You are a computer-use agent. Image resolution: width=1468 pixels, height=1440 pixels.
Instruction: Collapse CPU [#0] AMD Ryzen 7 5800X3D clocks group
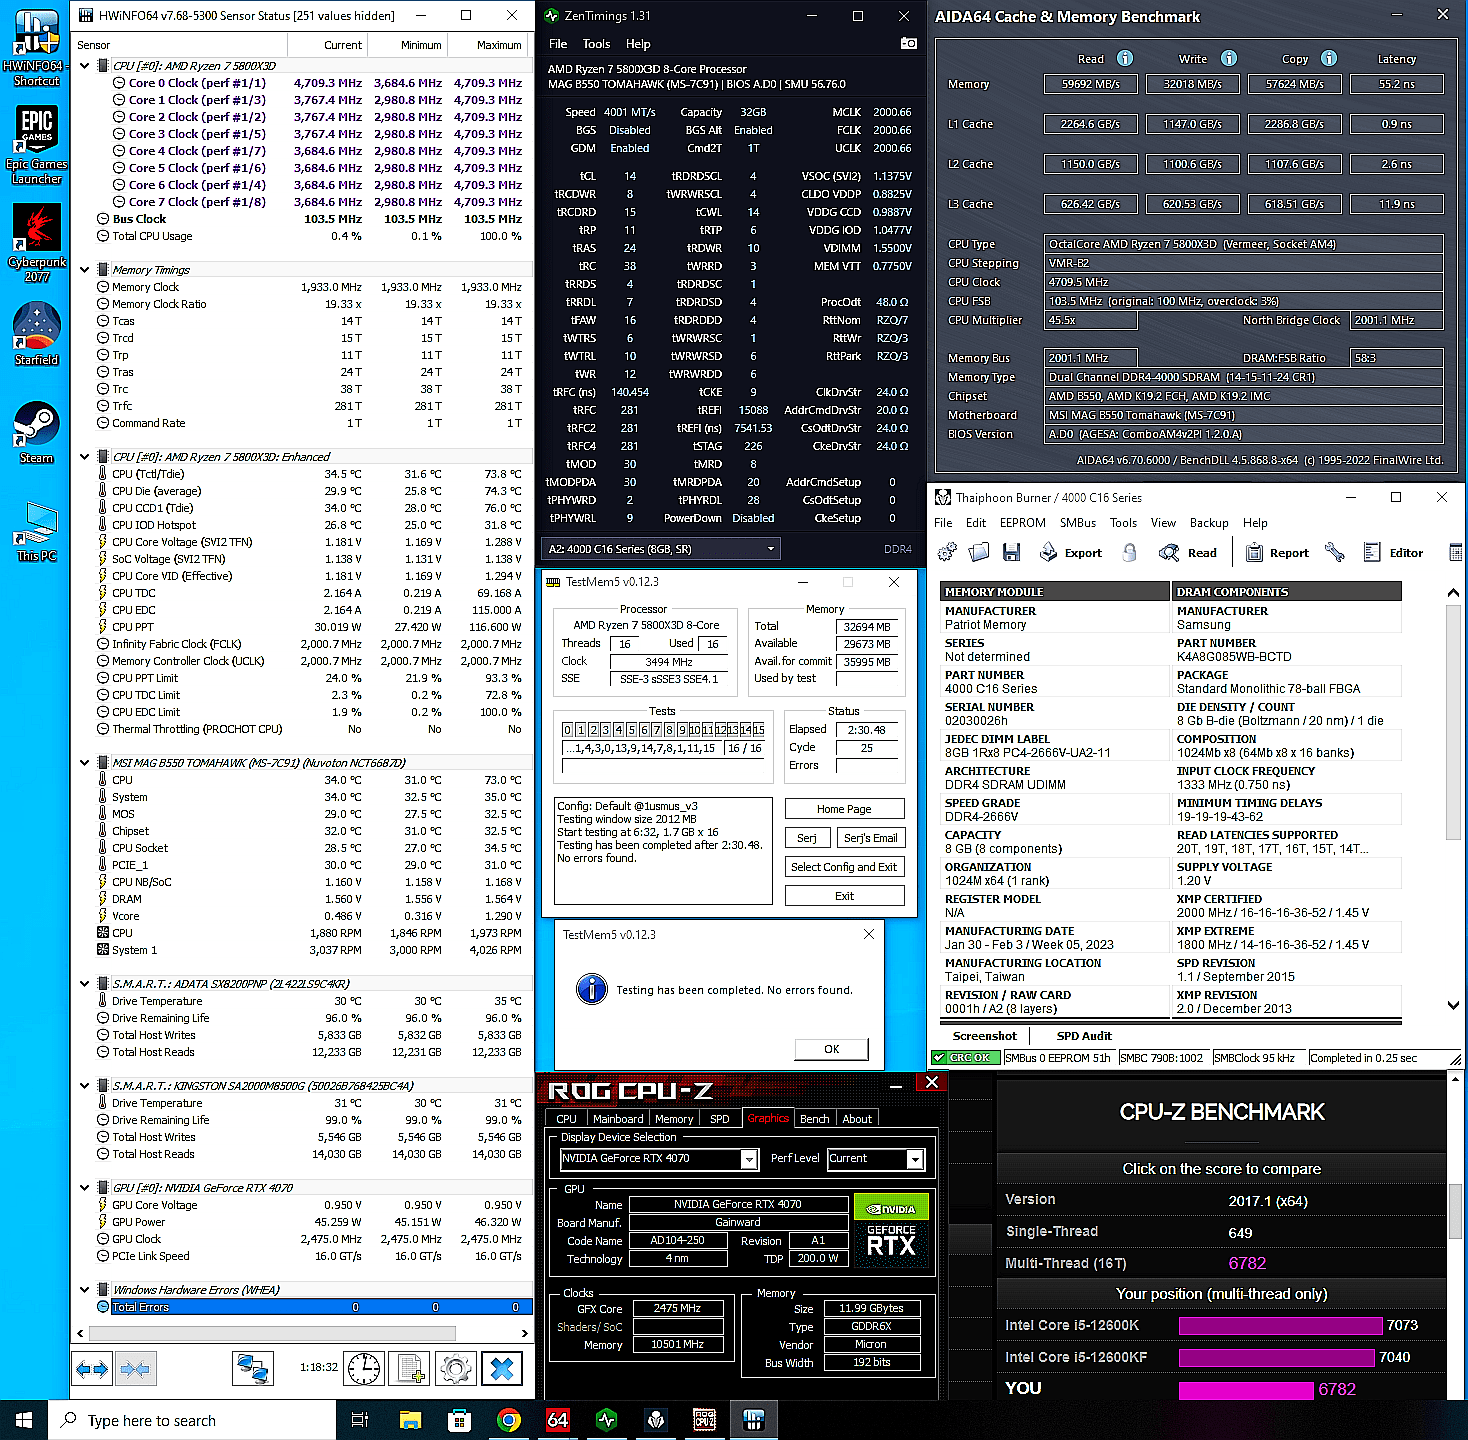click(85, 66)
